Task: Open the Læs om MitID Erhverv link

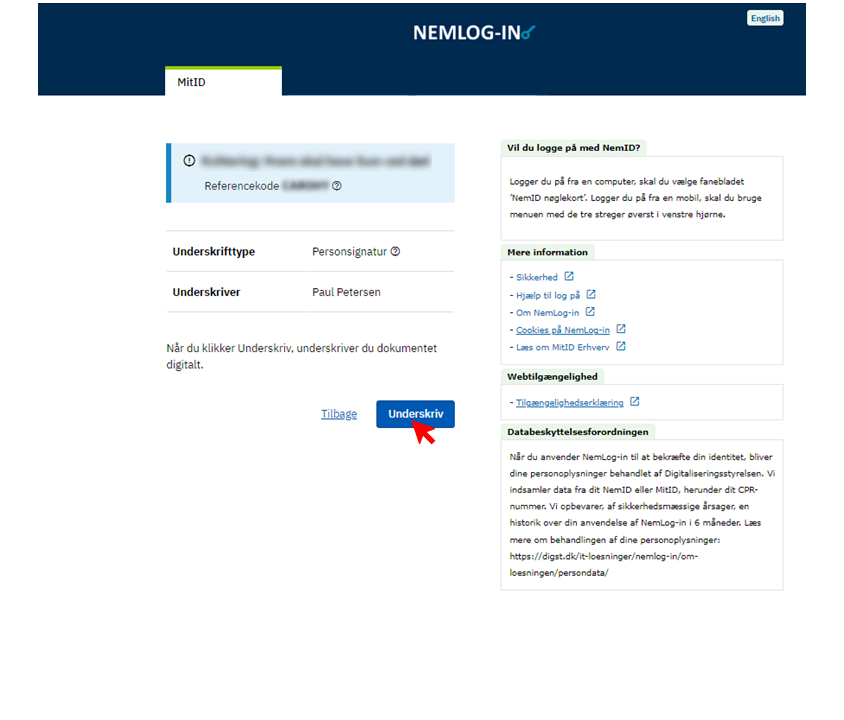Action: coord(562,347)
